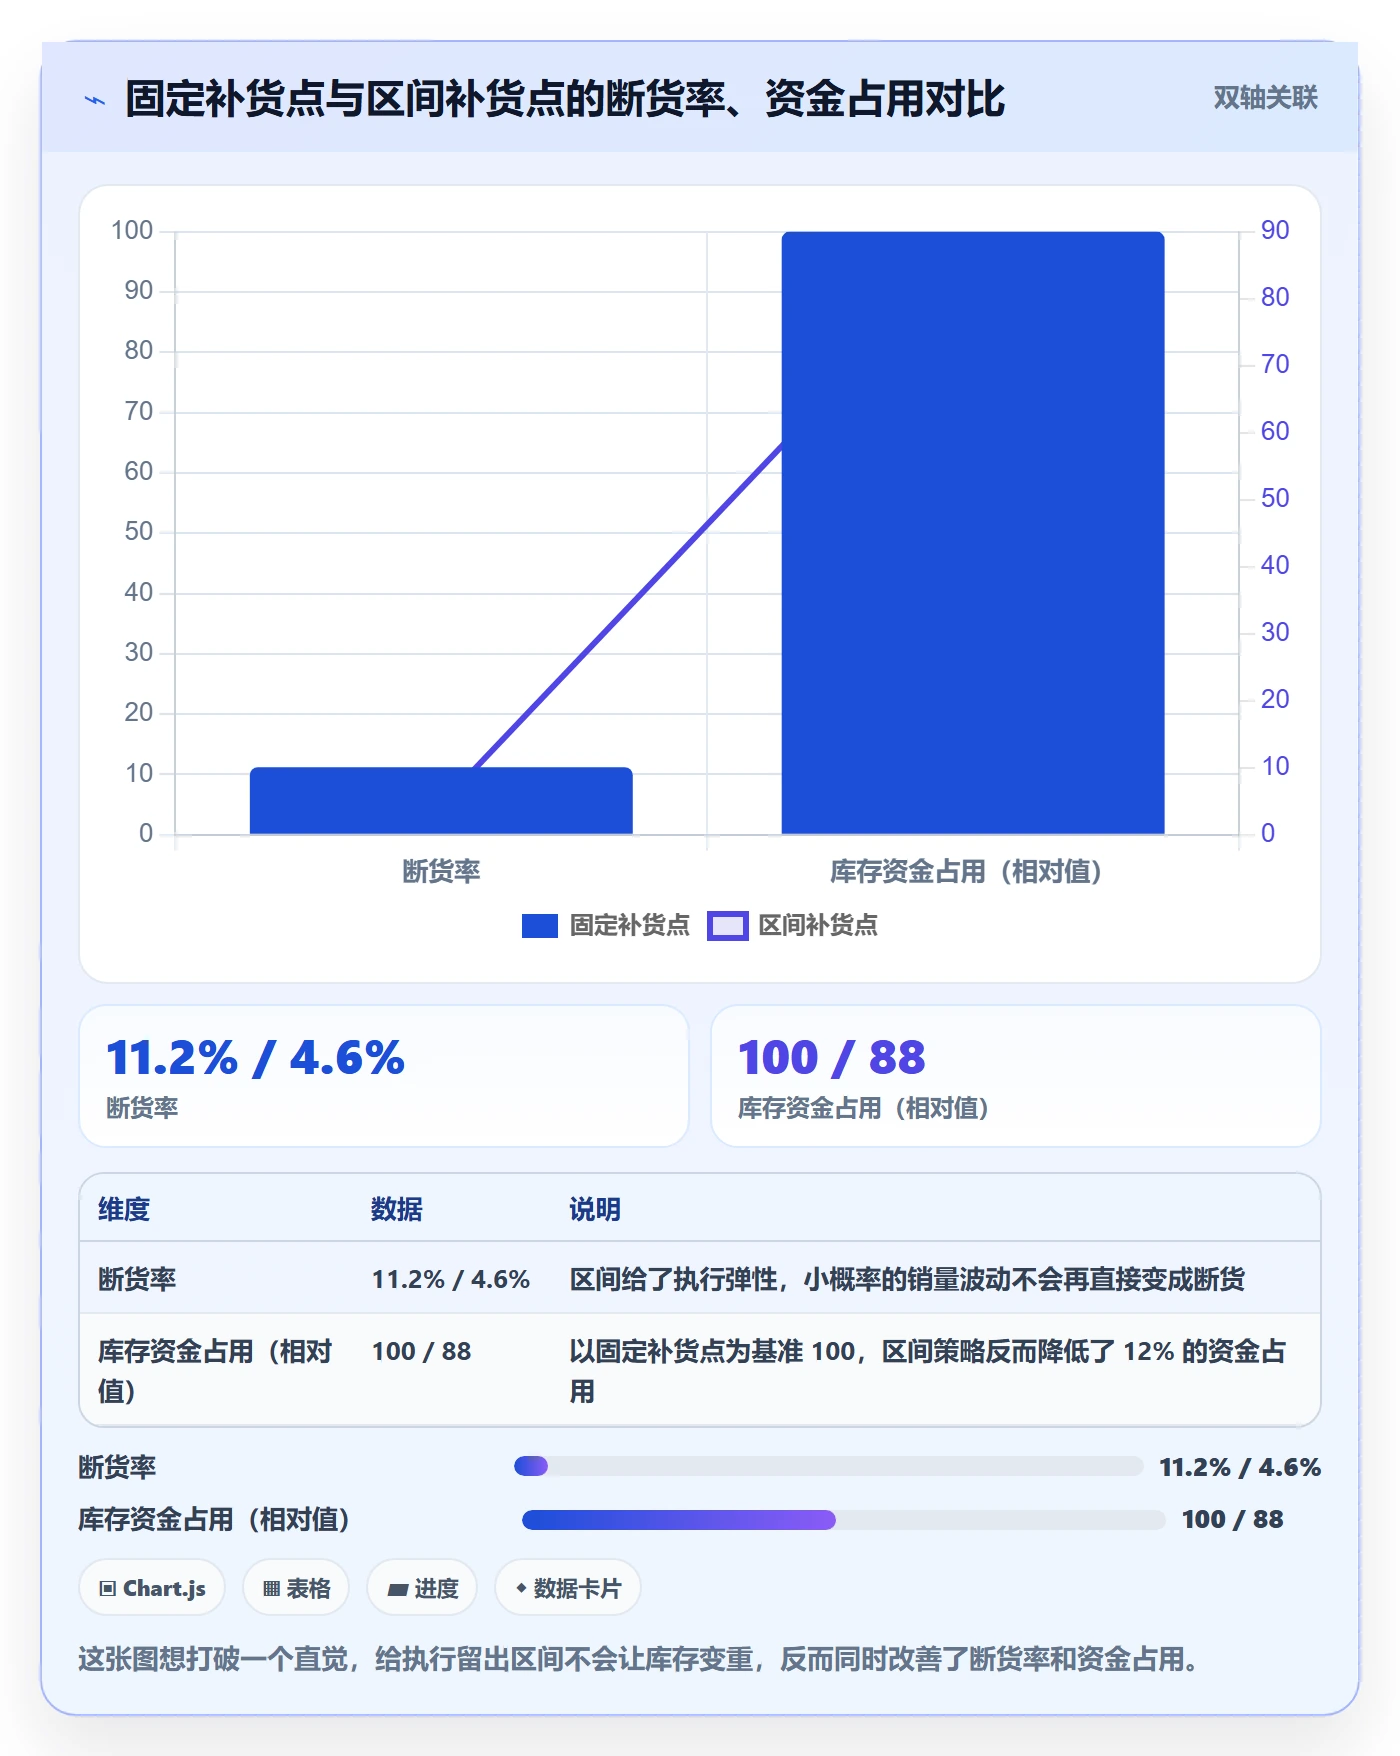Click the 100 / 88 value beside the progress bar
This screenshot has height=1756, width=1400.
coord(1232,1520)
